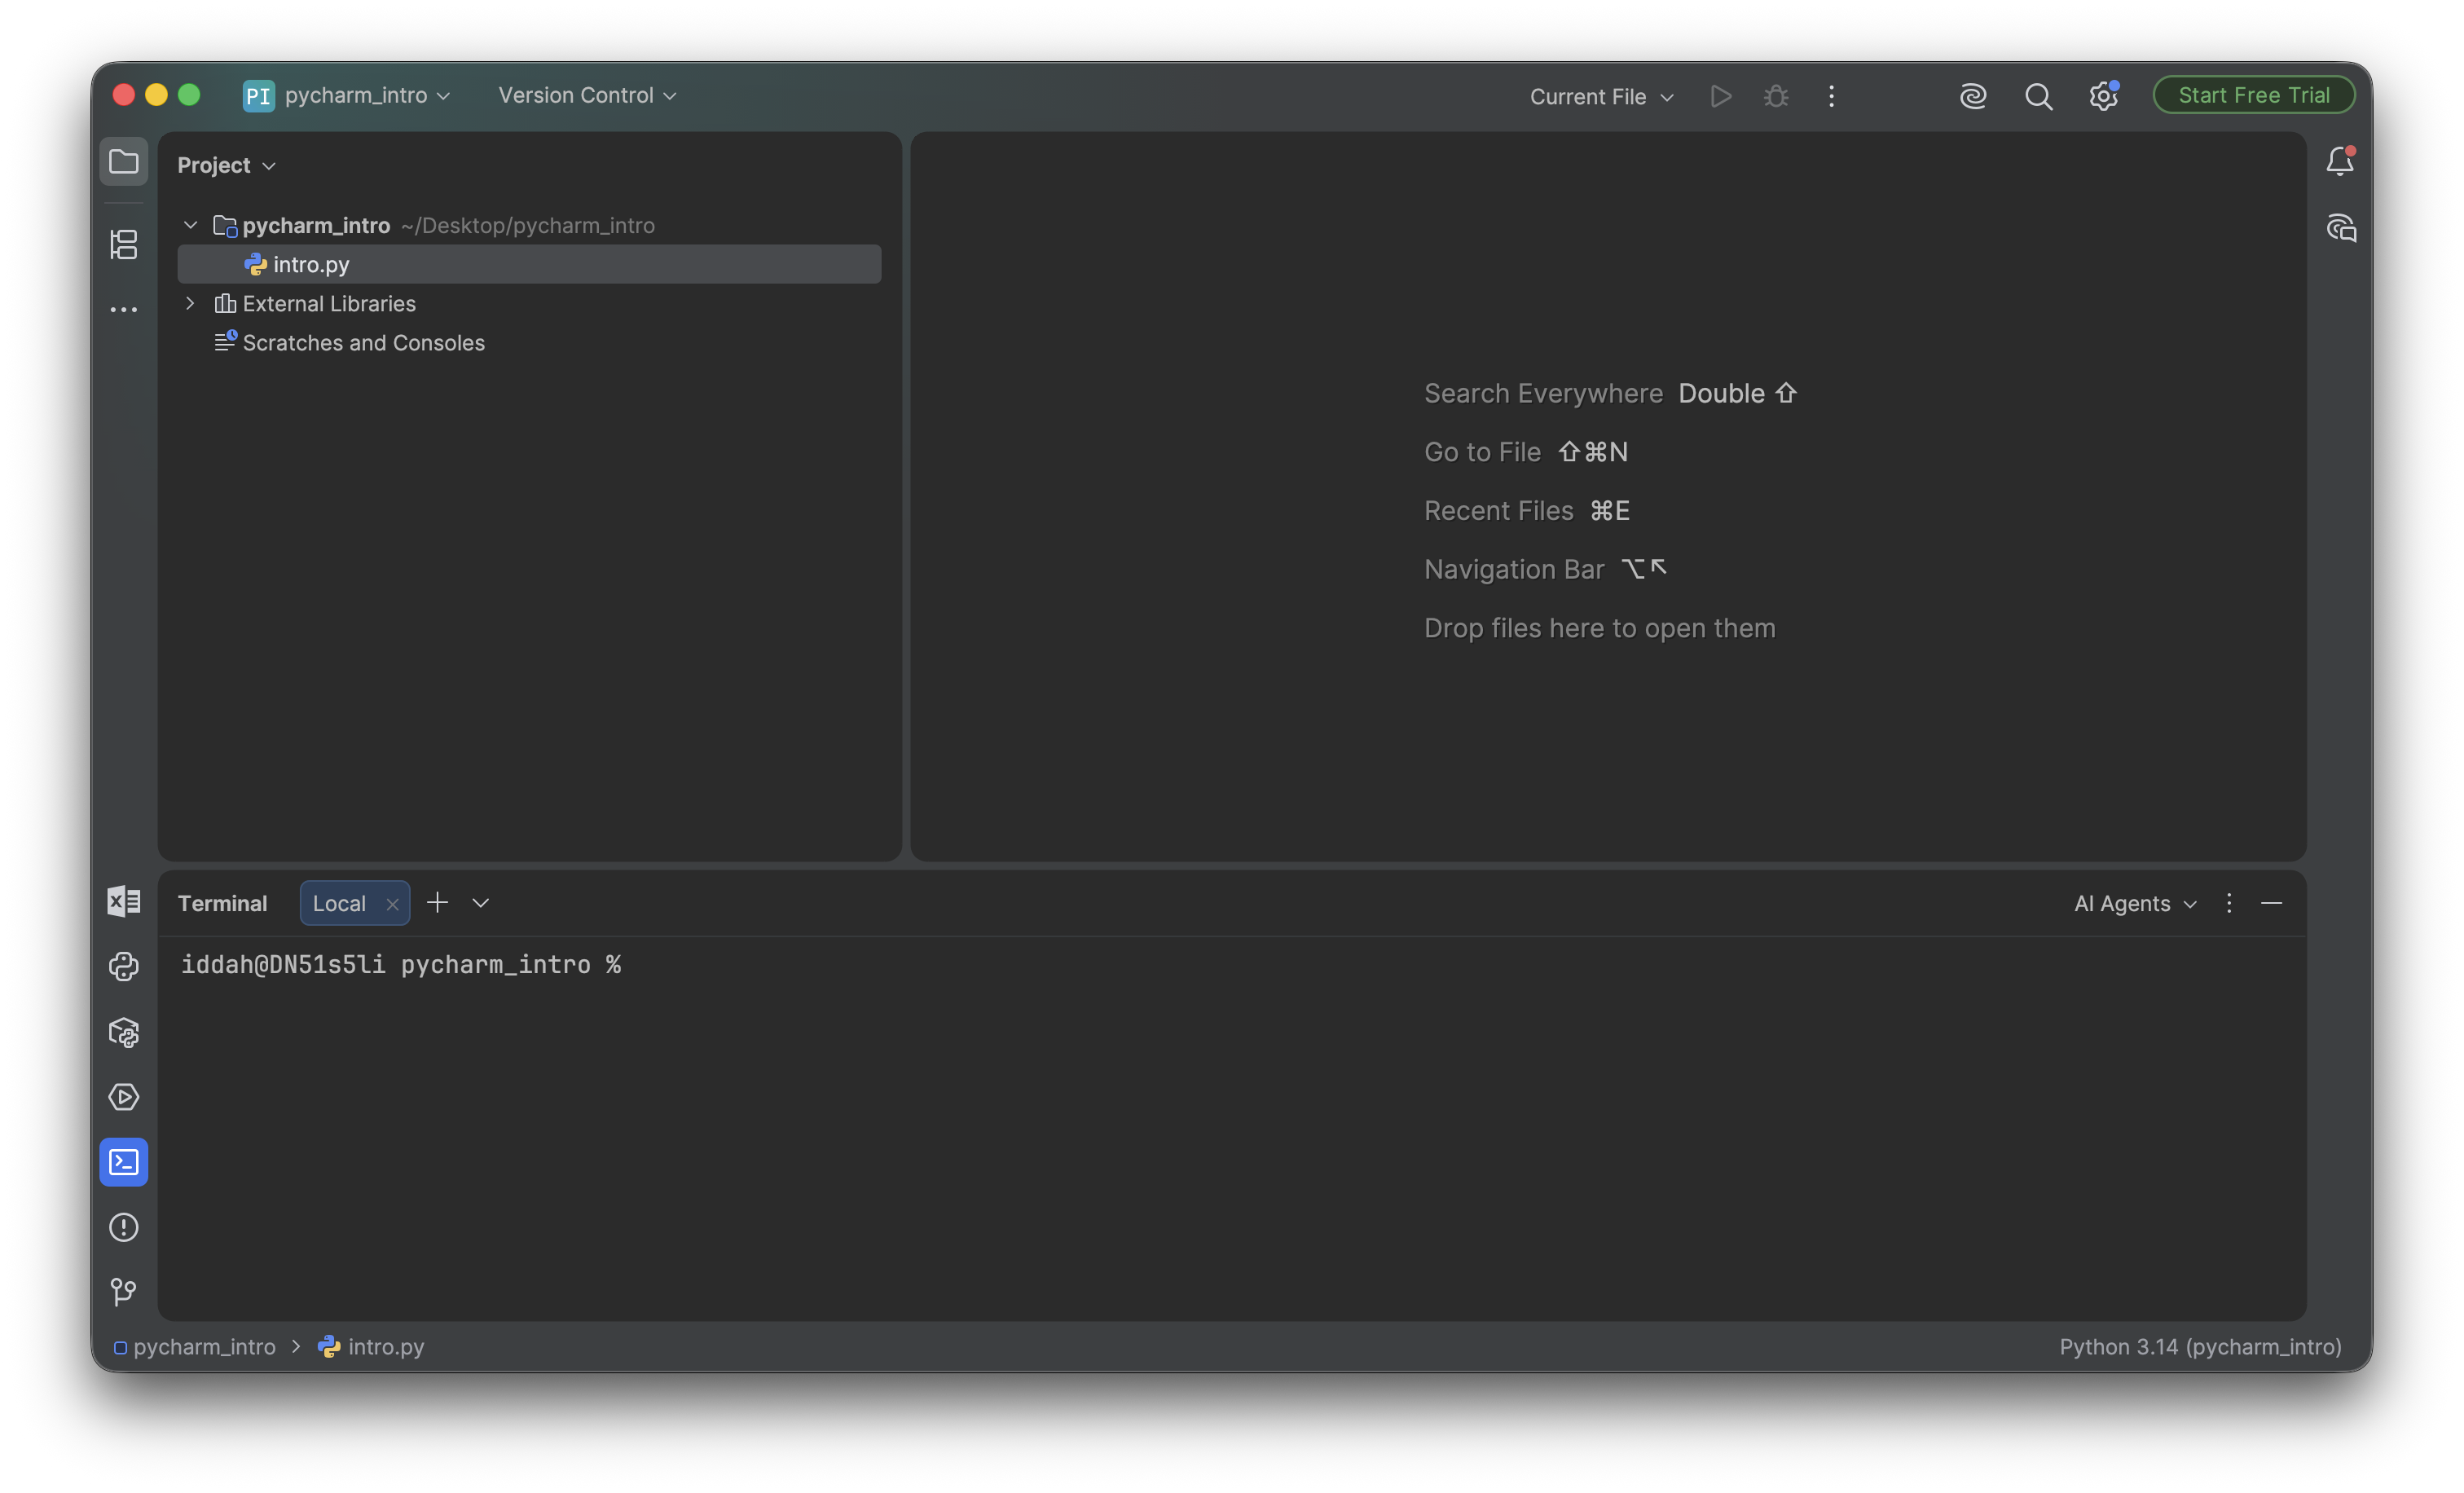Image resolution: width=2464 pixels, height=1493 pixels.
Task: Show more tool windows via ellipsis
Action: (124, 310)
